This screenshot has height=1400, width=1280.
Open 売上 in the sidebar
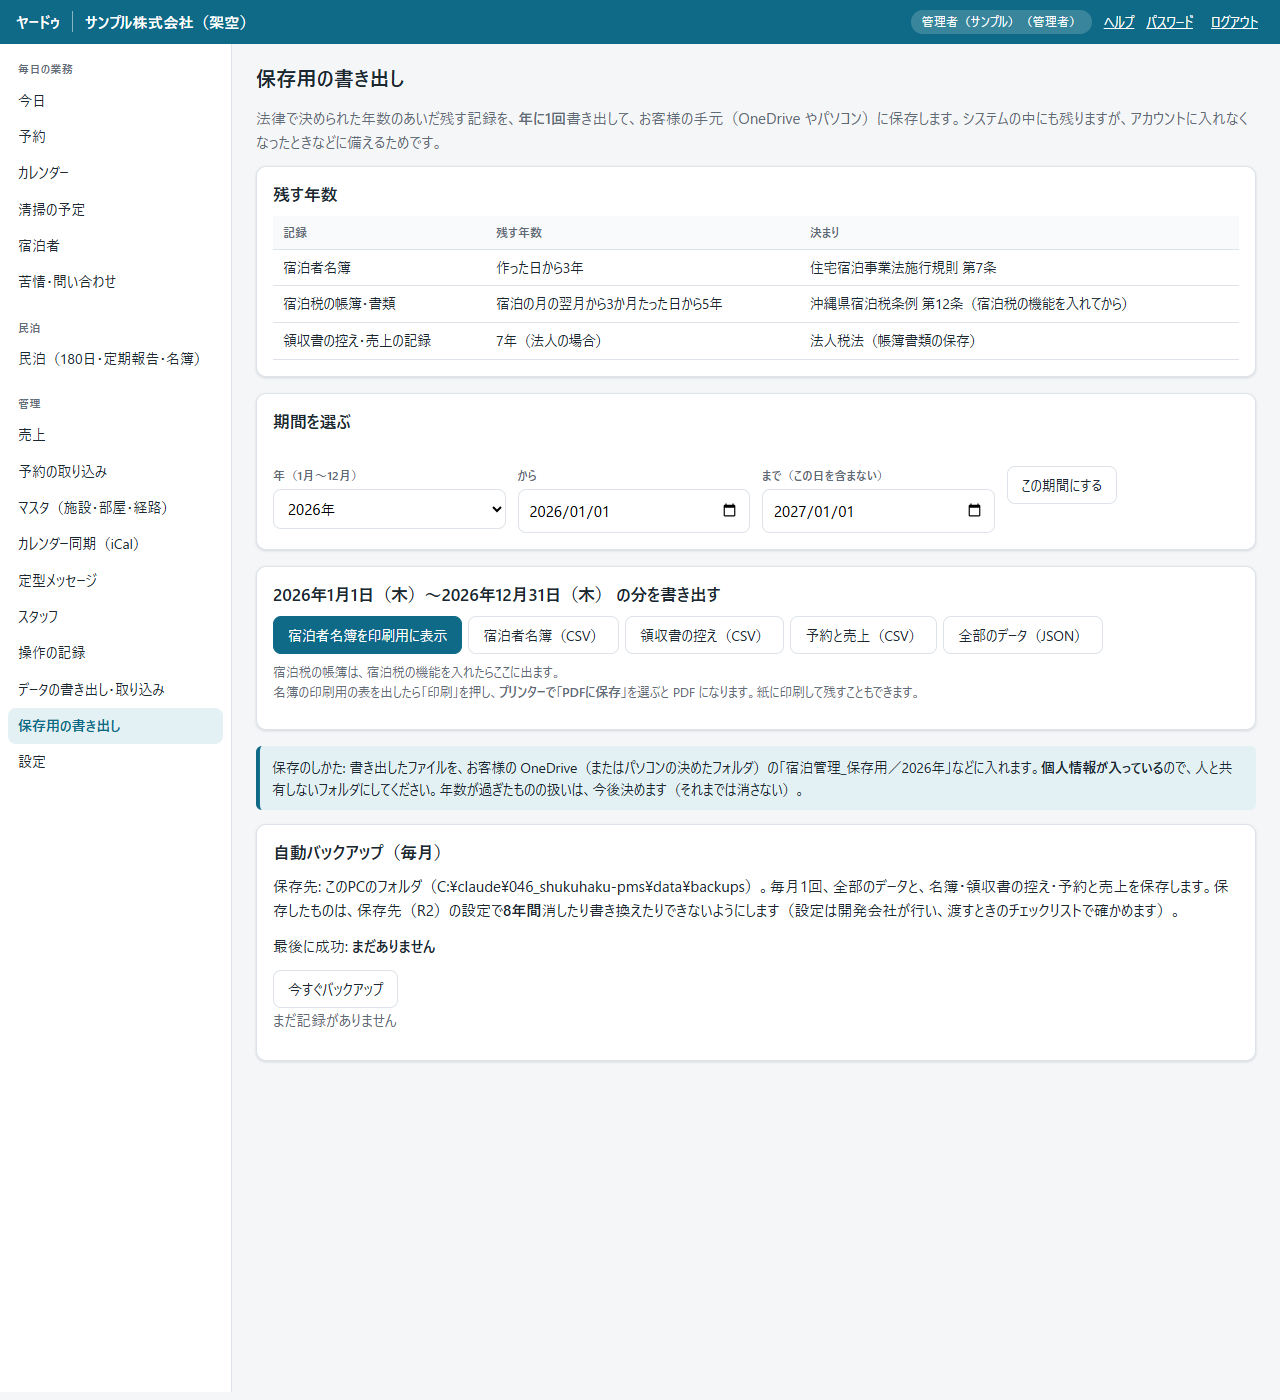[115, 435]
